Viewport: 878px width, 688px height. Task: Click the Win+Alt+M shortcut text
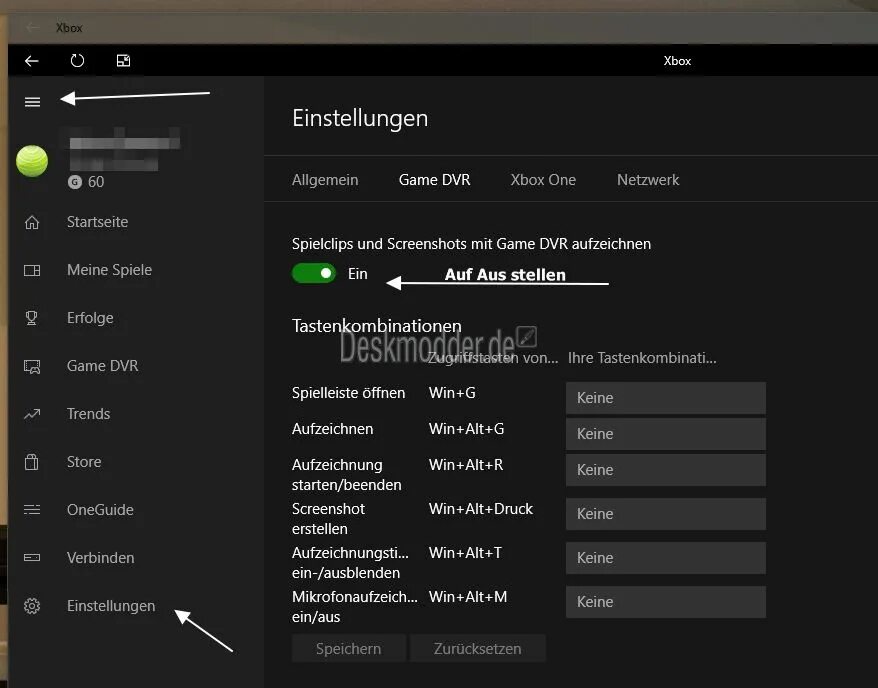468,597
